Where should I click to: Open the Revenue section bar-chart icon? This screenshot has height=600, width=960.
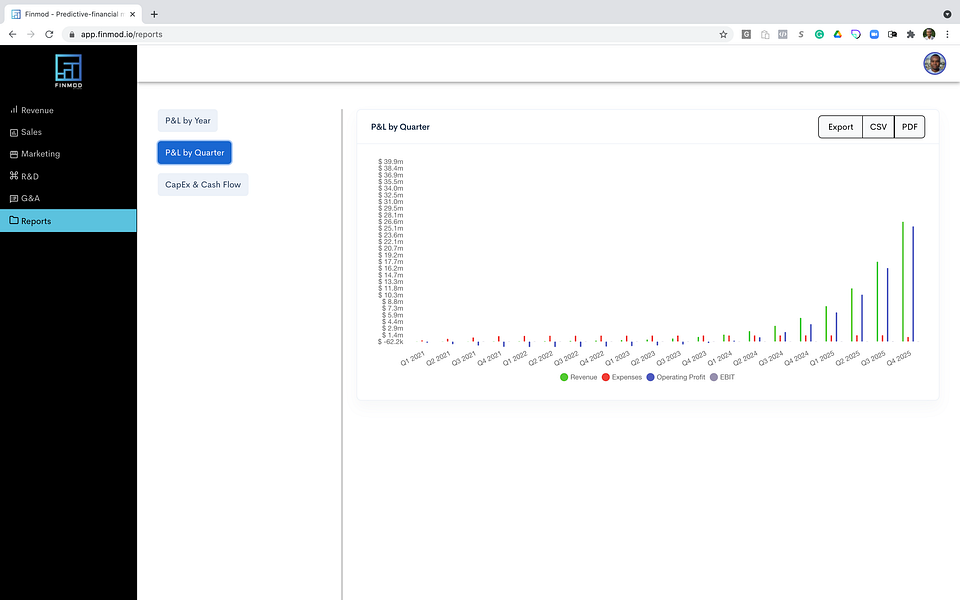click(13, 110)
